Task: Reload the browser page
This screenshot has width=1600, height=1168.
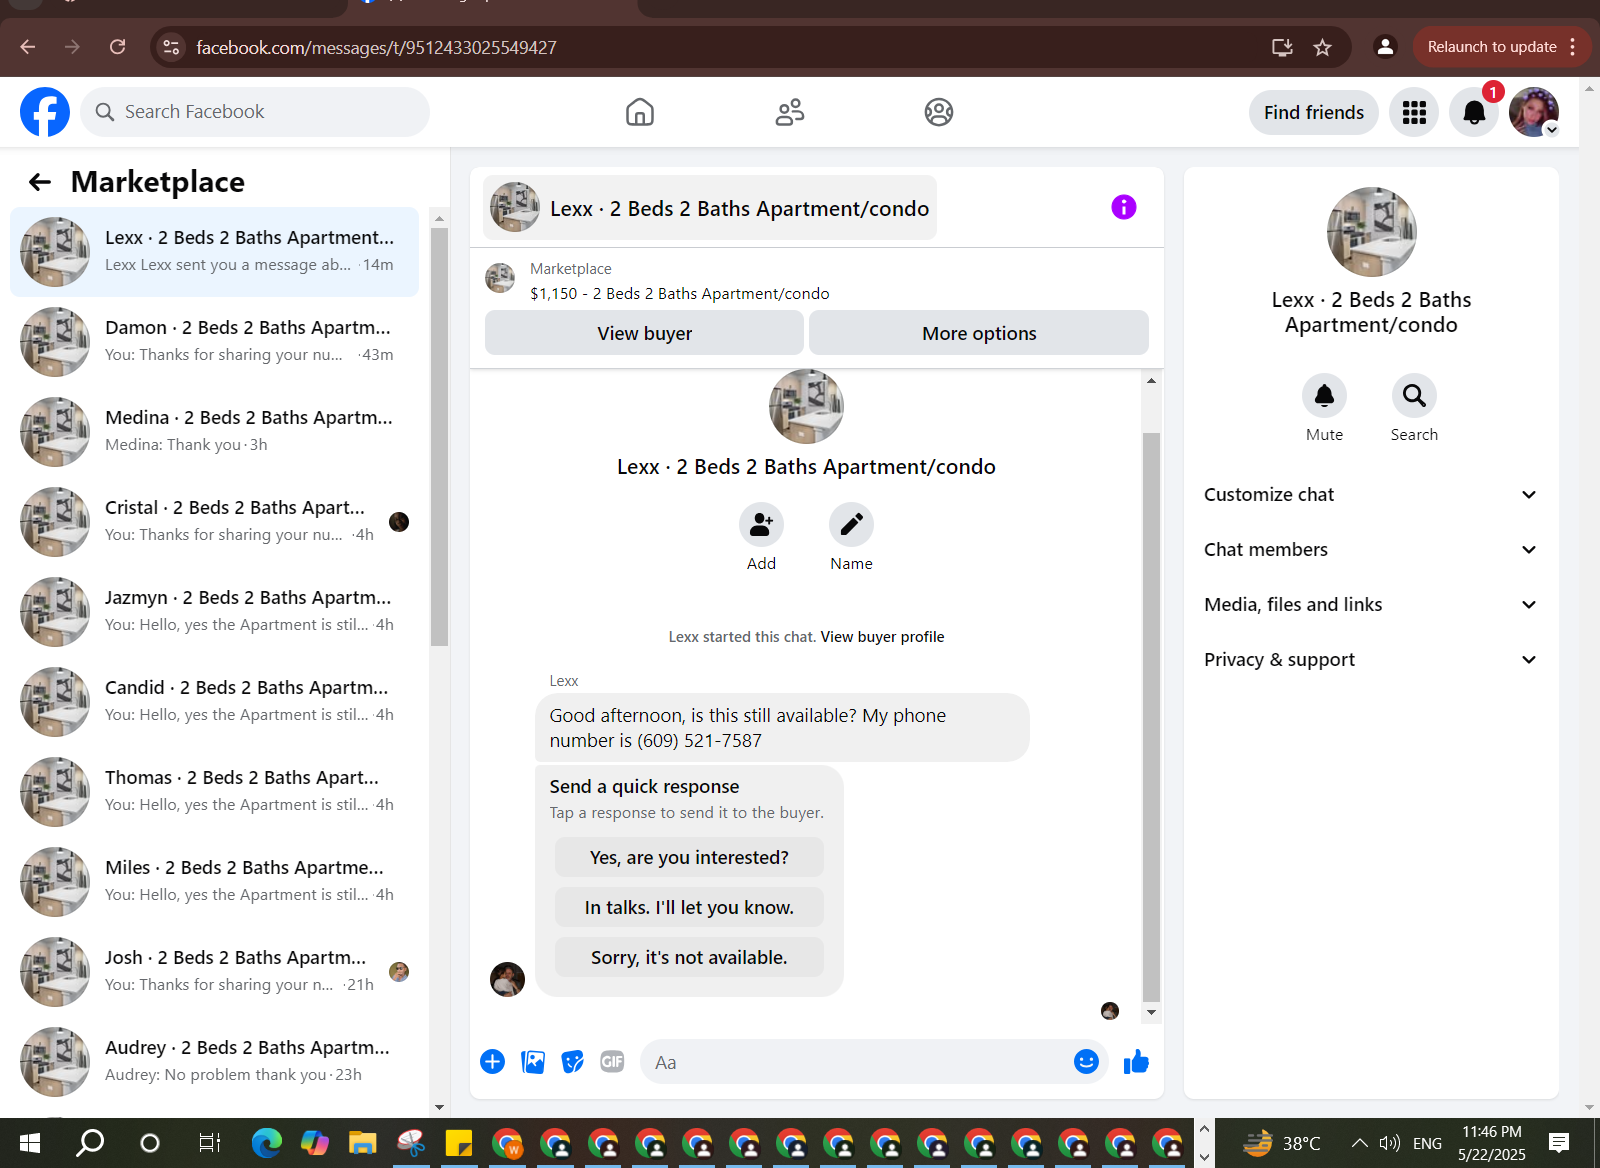Action: click(117, 47)
